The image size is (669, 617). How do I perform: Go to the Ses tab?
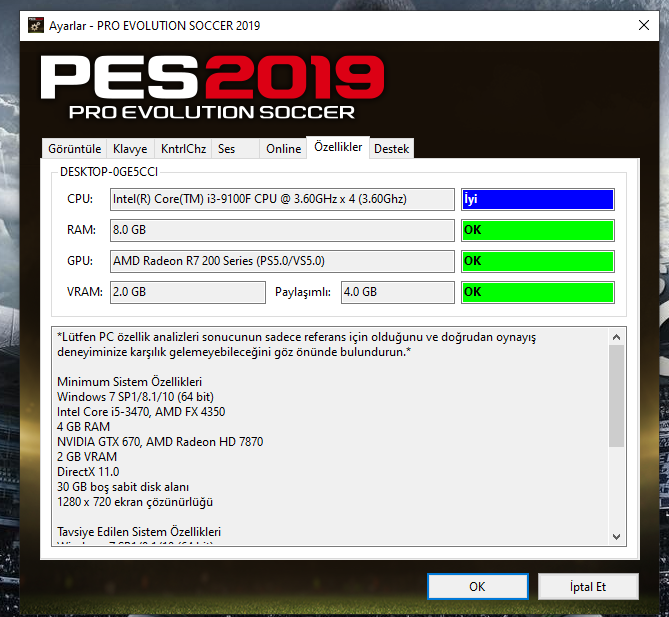235,148
